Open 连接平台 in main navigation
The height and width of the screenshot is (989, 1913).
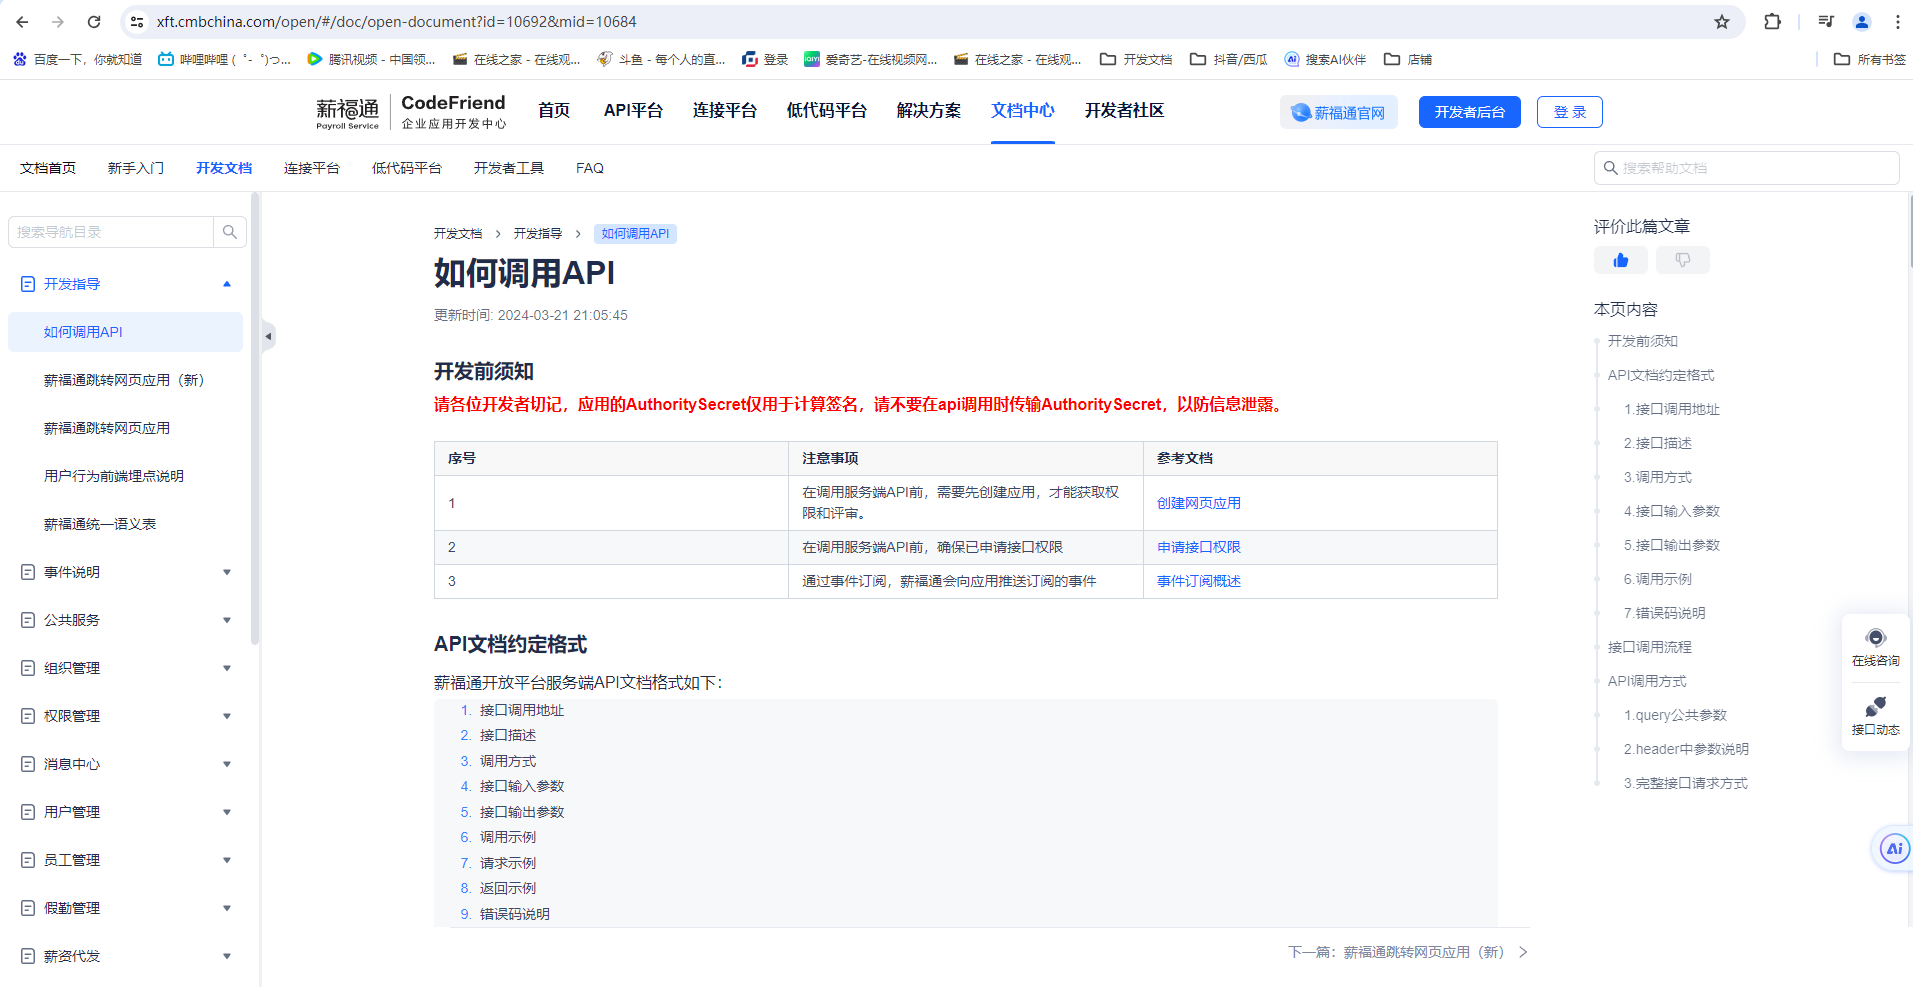click(x=725, y=111)
